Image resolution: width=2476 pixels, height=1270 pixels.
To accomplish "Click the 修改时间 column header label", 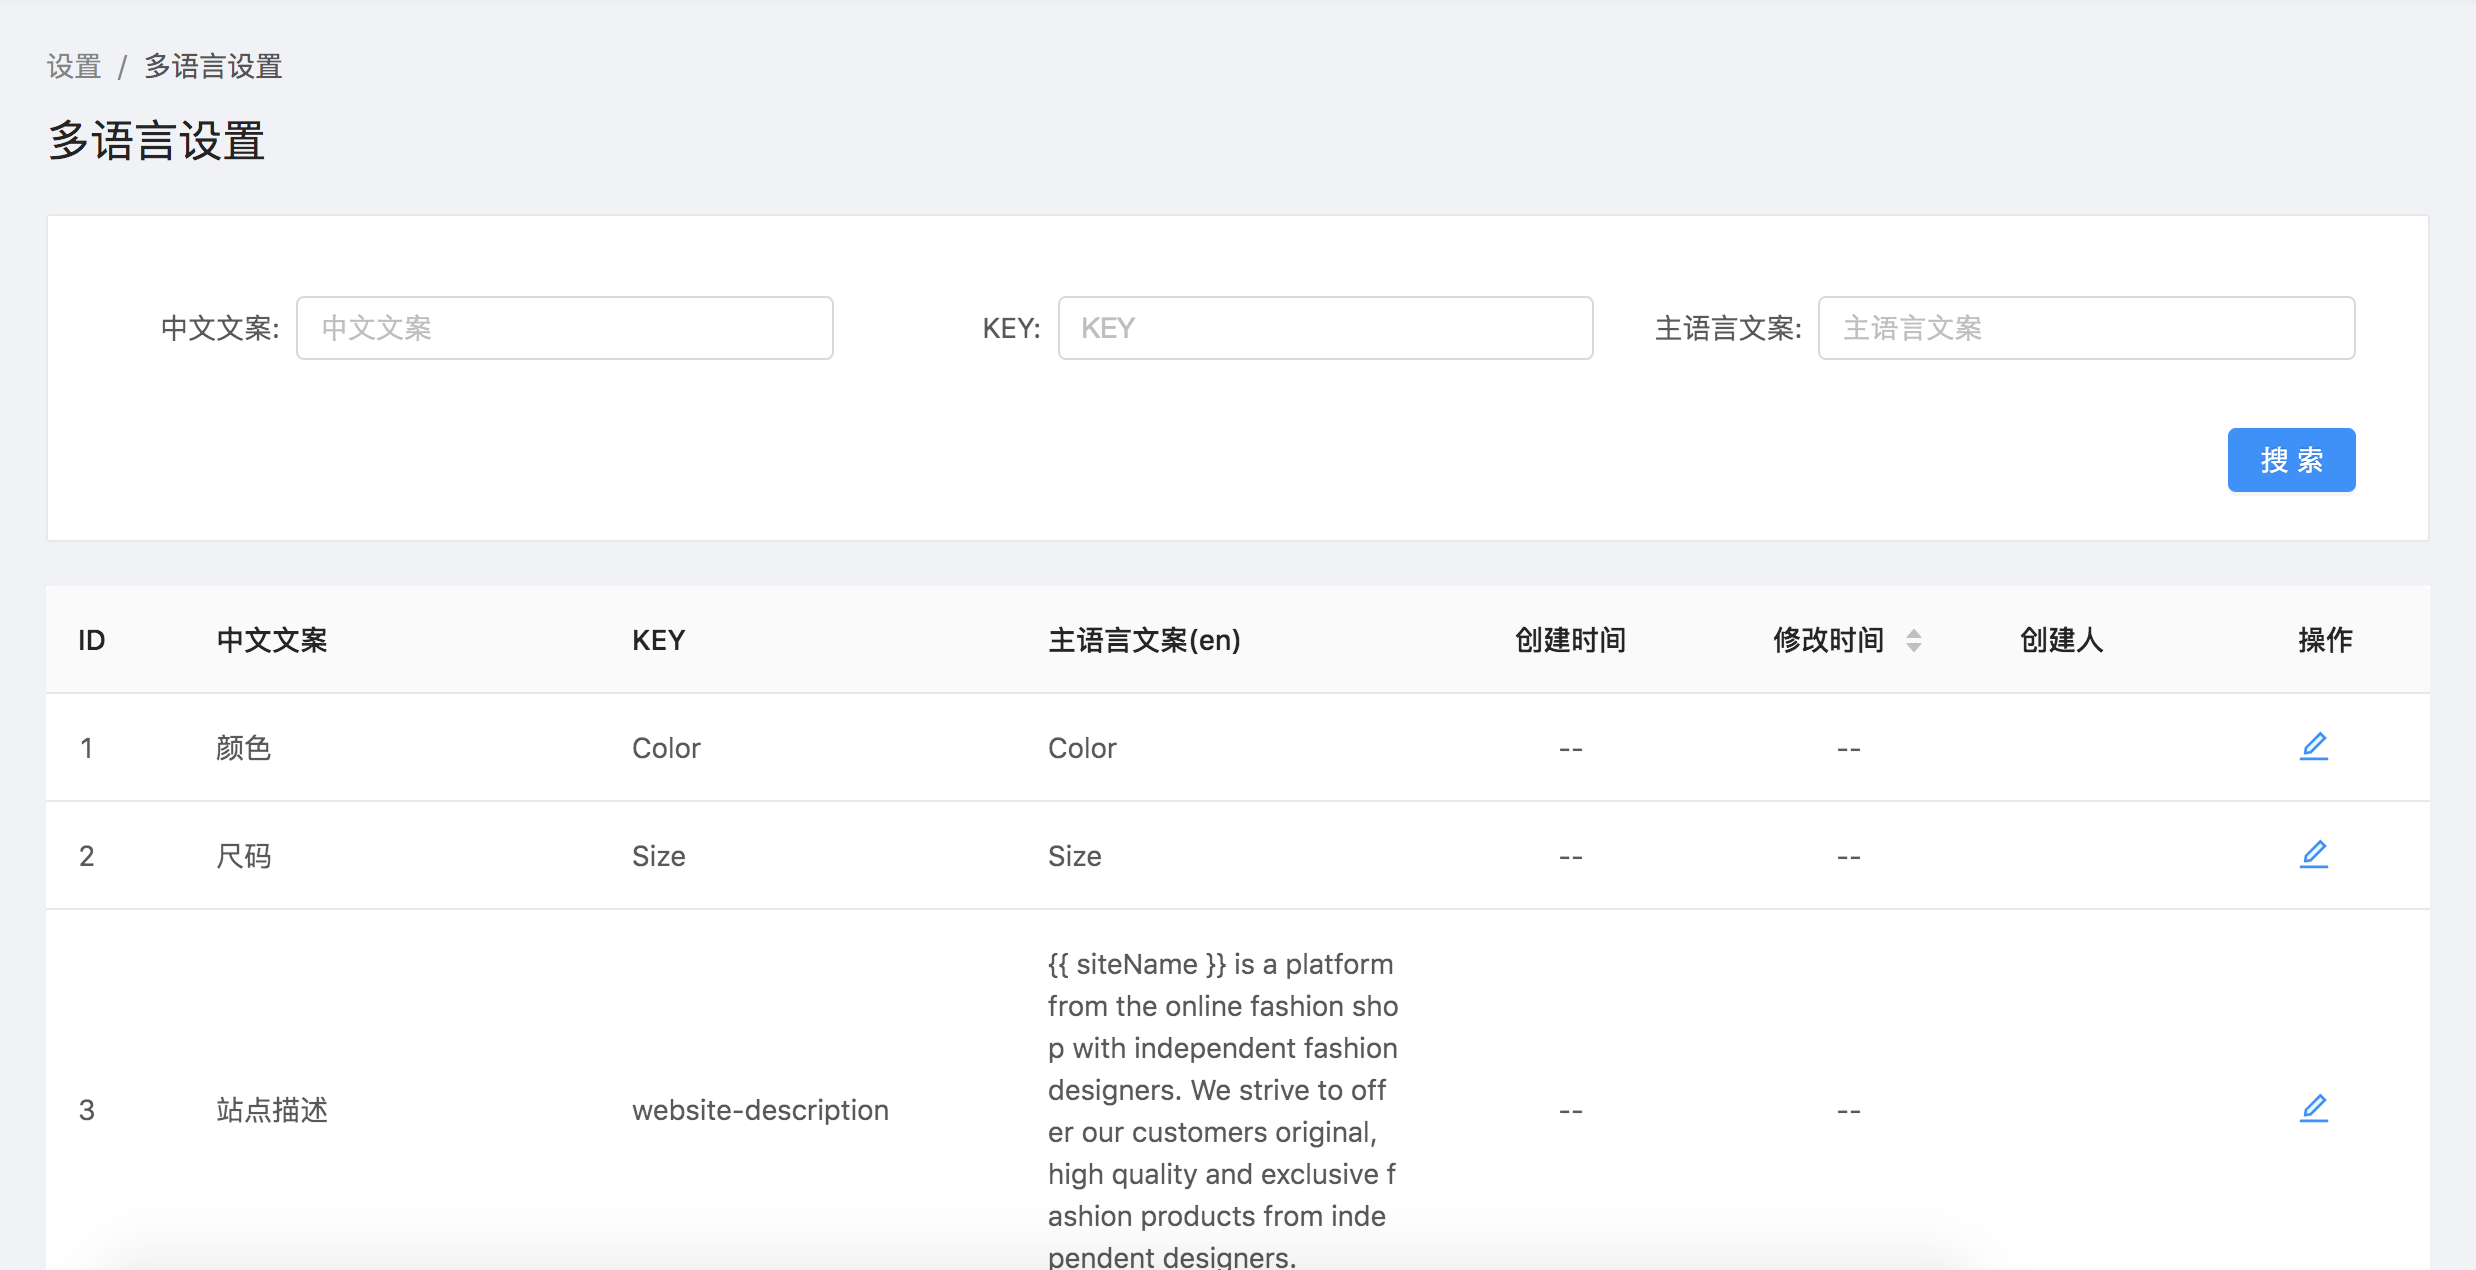I will [x=1828, y=640].
